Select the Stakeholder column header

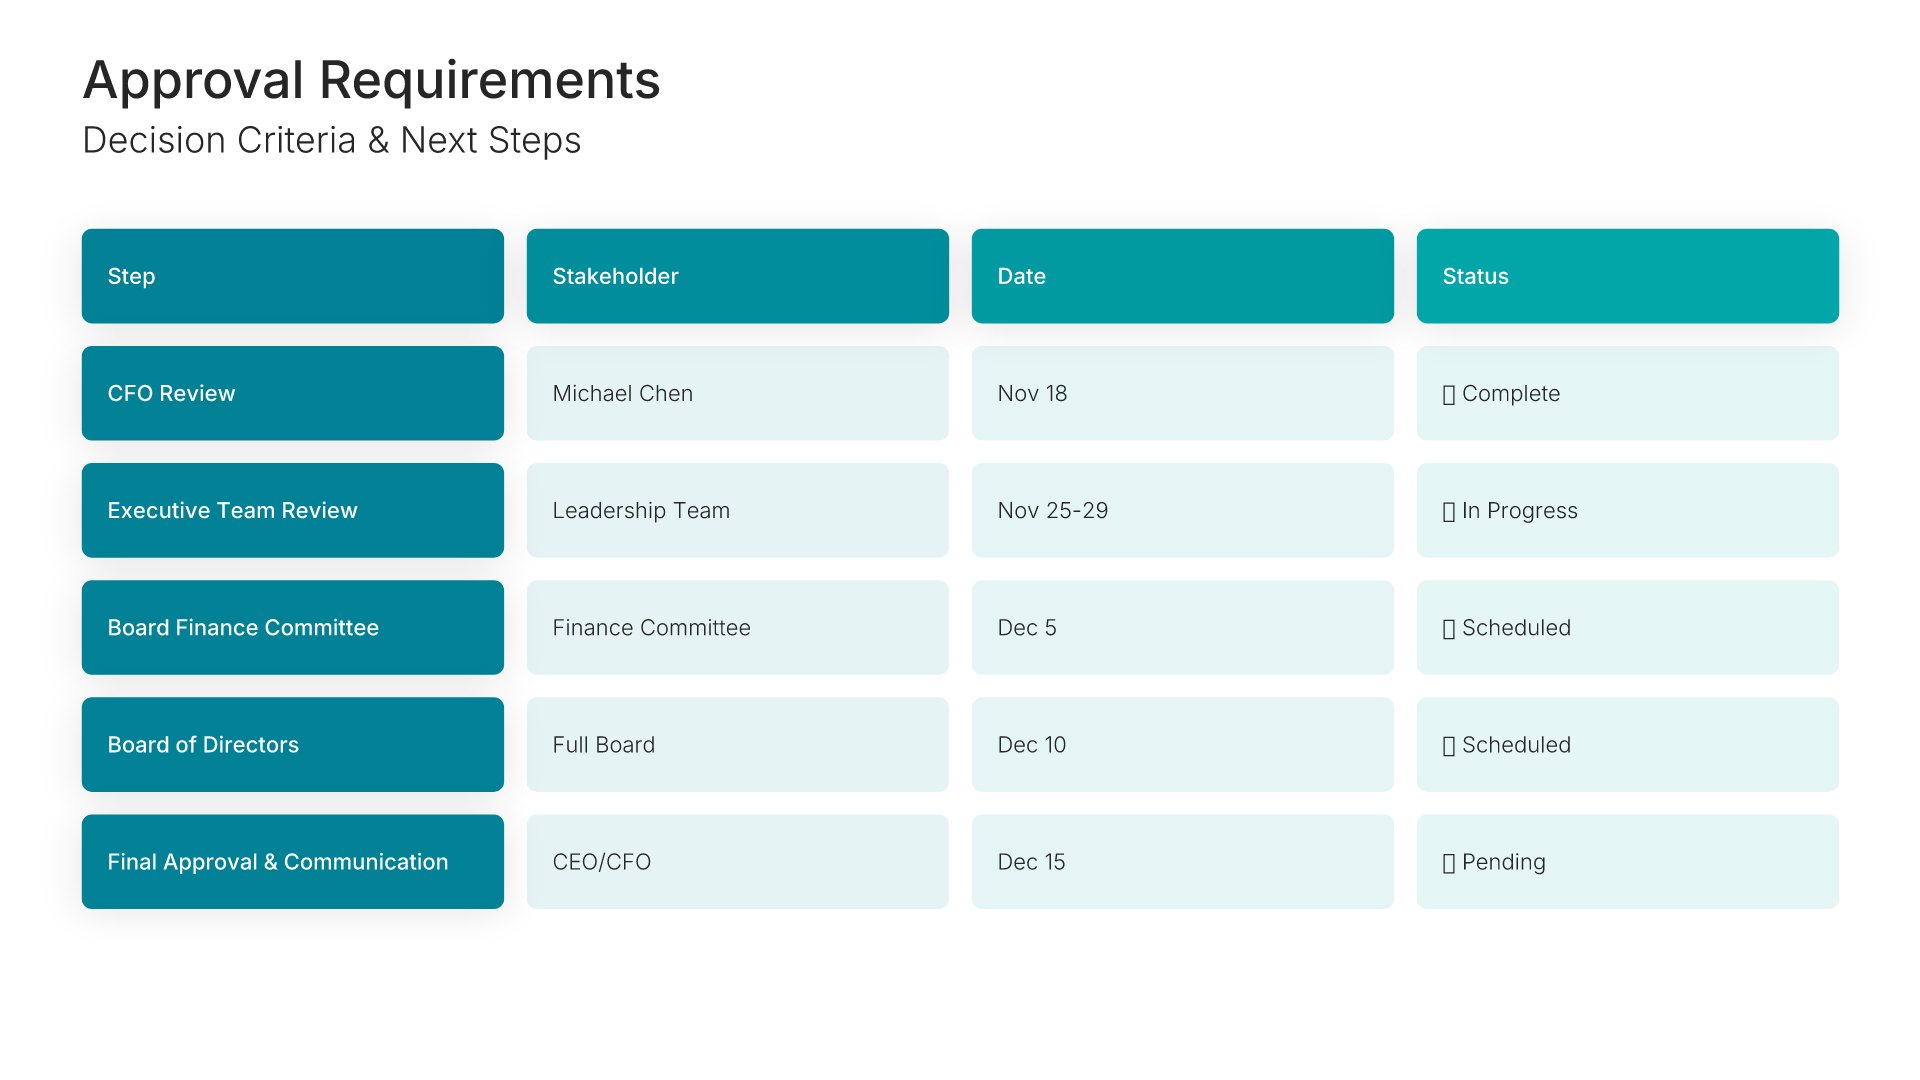pos(737,276)
